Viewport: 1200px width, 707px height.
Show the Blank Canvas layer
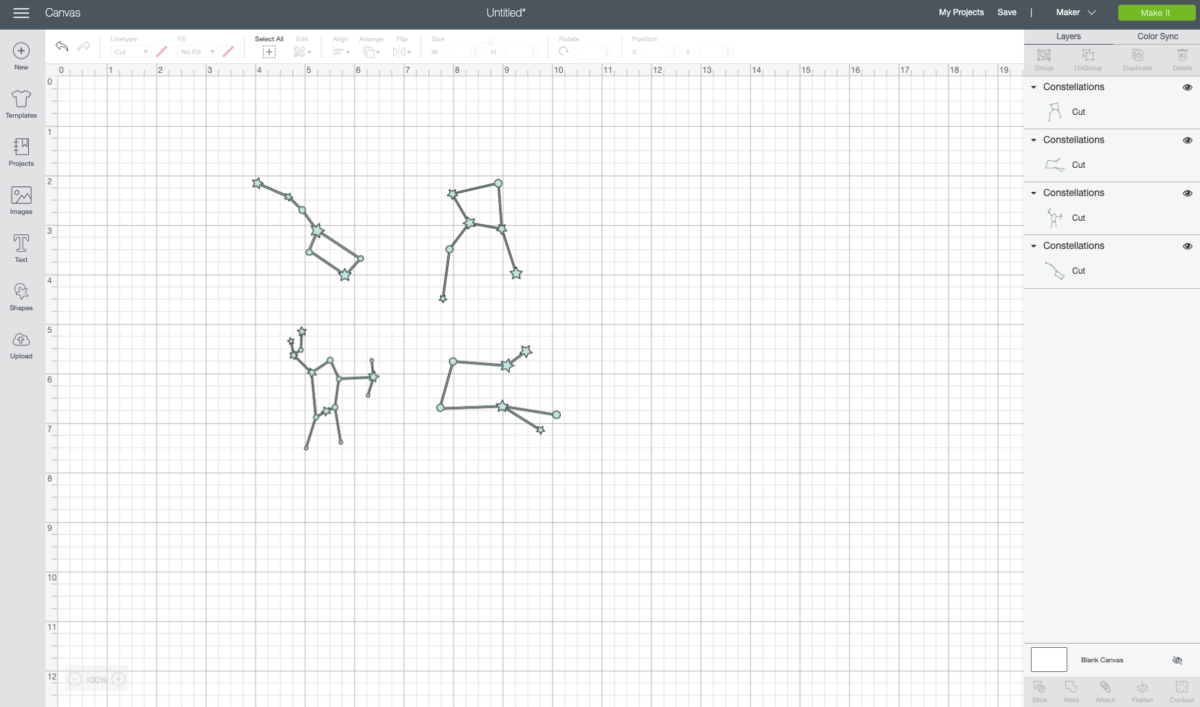[x=1177, y=660]
